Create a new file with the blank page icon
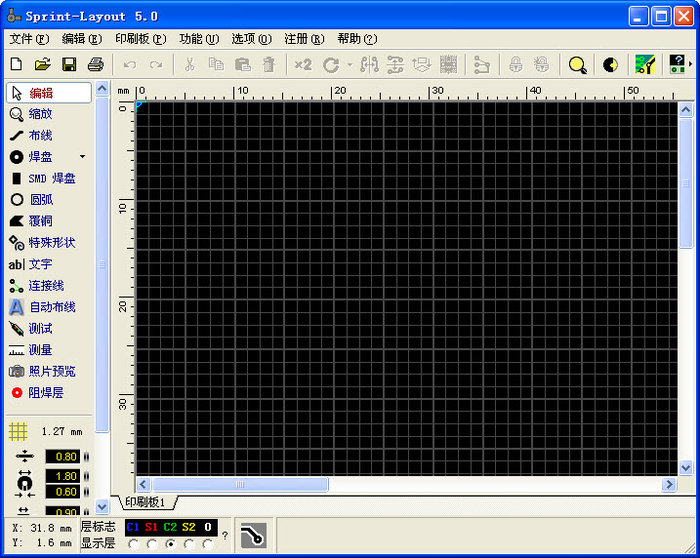700x558 pixels. coord(16,64)
